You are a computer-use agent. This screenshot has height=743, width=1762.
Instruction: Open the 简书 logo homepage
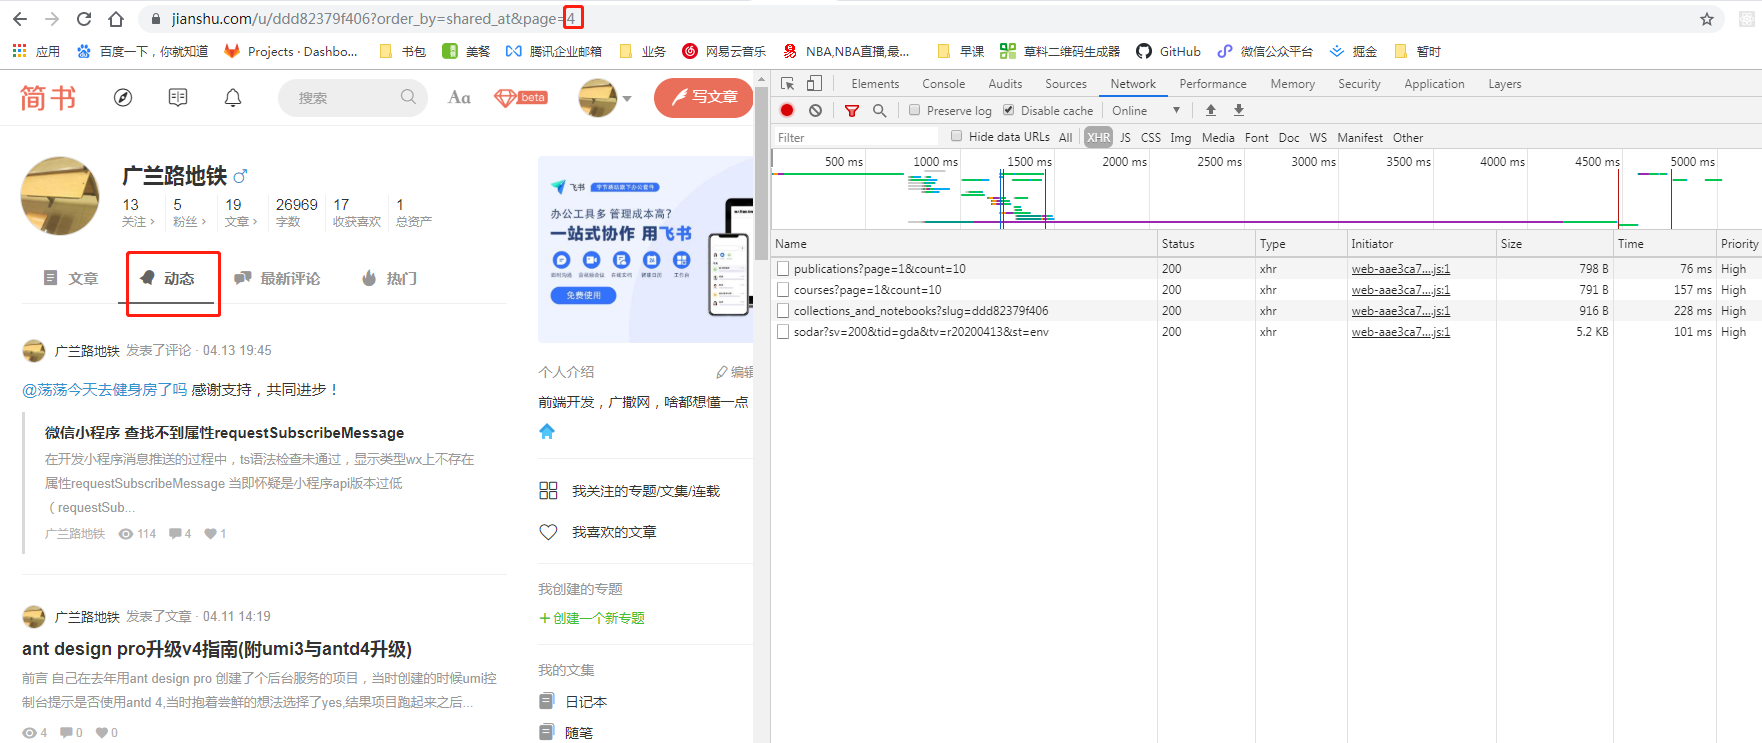click(48, 97)
